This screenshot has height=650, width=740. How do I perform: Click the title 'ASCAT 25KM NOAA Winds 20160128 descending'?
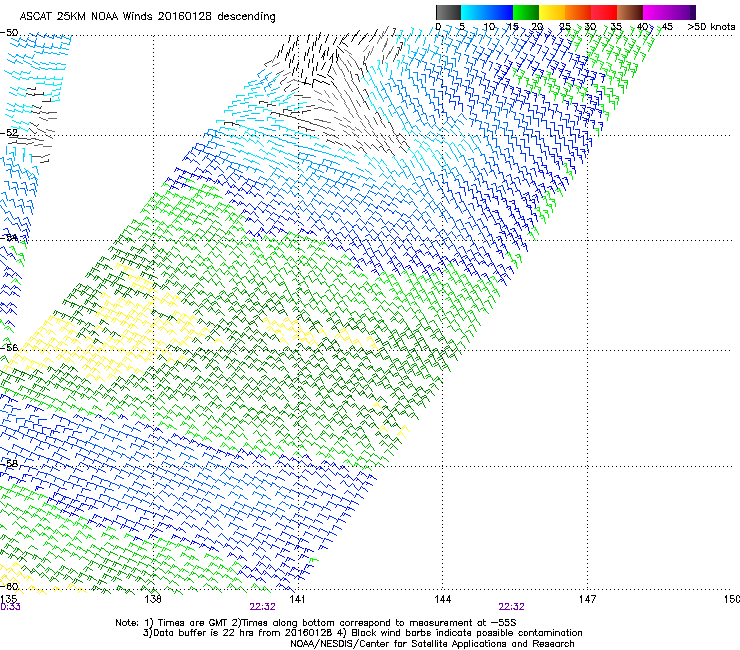(147, 16)
